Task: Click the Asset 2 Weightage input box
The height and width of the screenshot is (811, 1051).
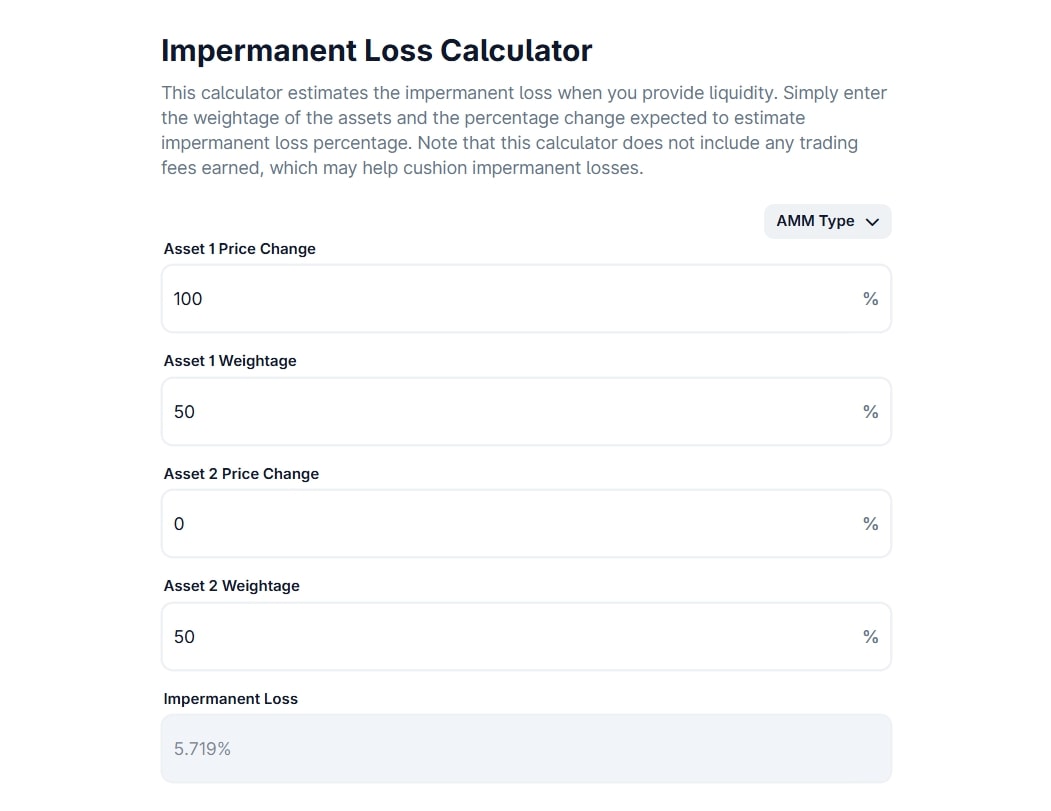Action: tap(500, 636)
